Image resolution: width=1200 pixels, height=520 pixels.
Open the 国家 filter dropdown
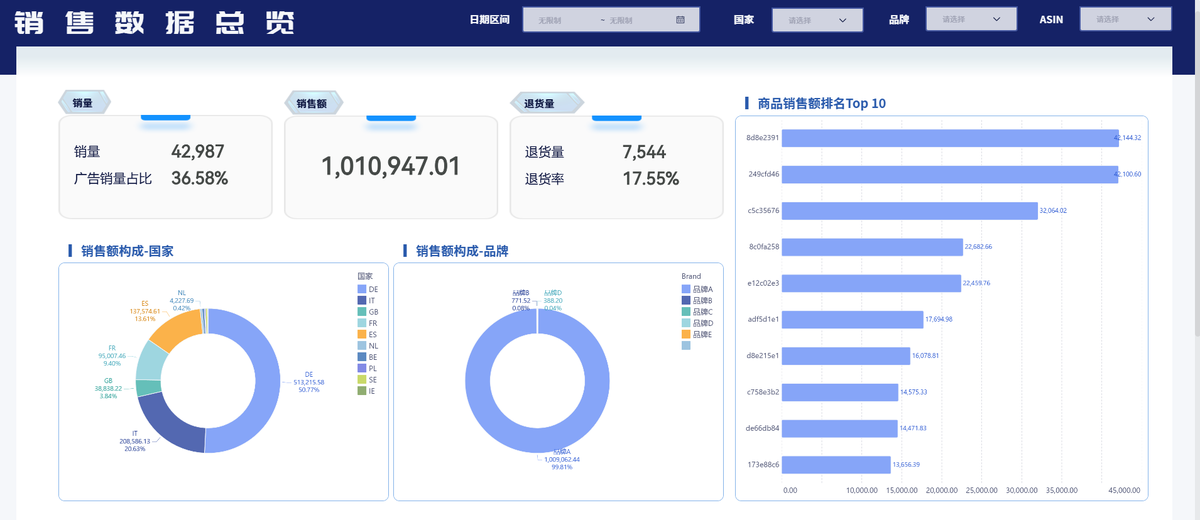point(817,20)
